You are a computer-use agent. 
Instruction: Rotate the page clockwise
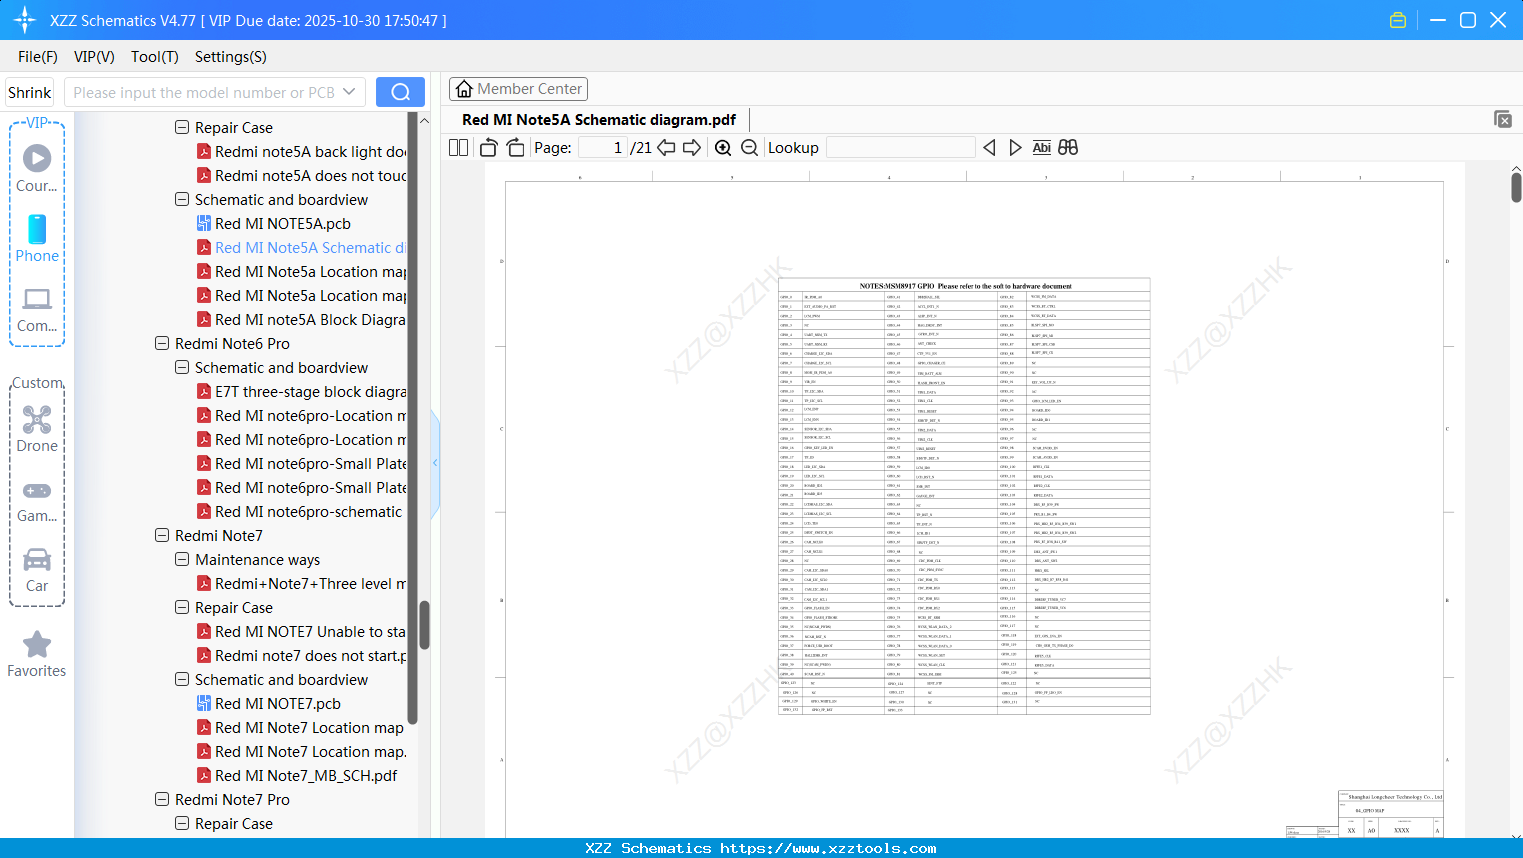point(515,148)
